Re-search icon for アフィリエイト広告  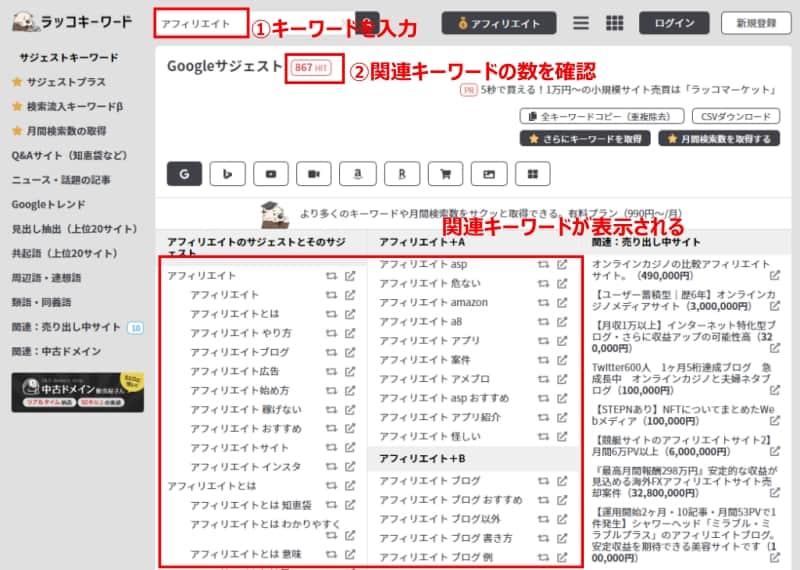tap(332, 371)
